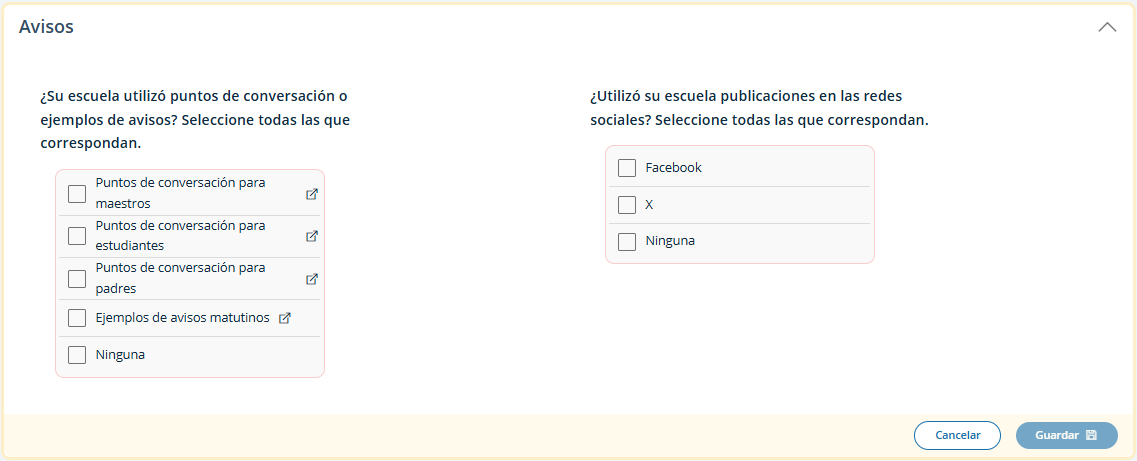Viewport: 1137px width, 461px height.
Task: Tick the X social media checkbox
Action: tap(627, 205)
